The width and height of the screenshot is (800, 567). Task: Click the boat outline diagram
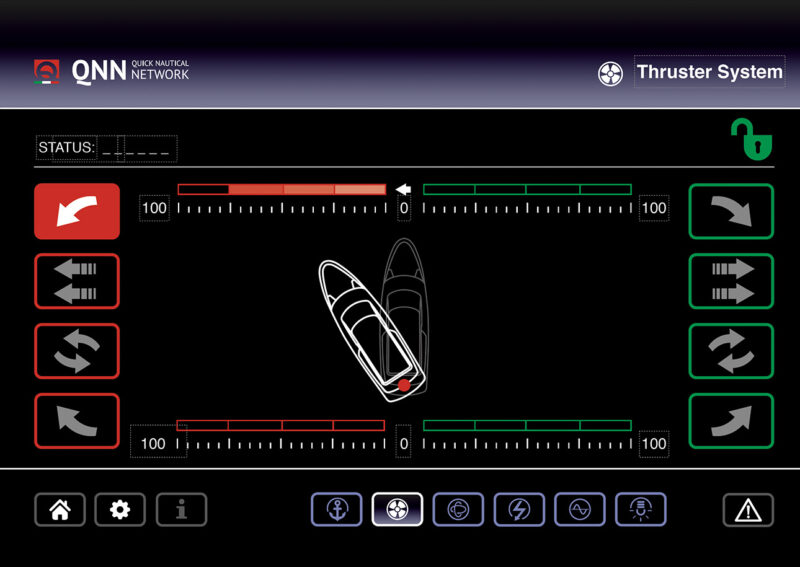pos(373,320)
